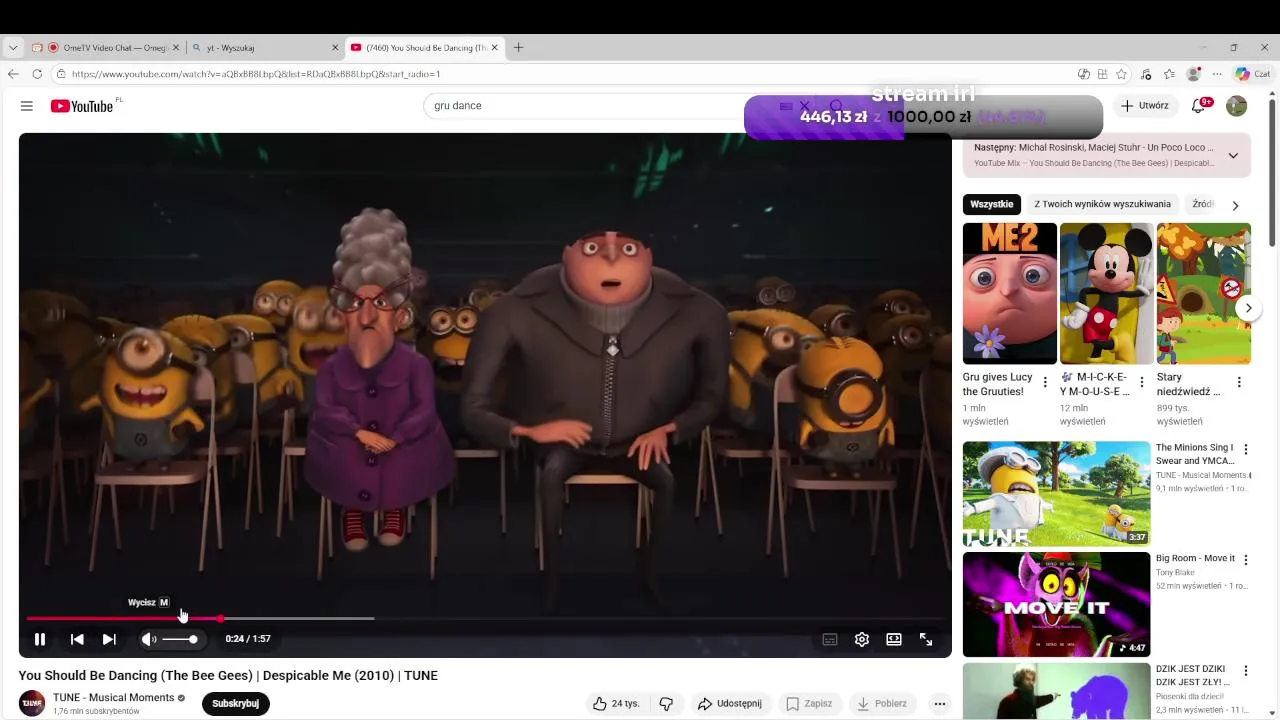Select the Wszystkie filter chip
Screen dimensions: 1280x720
[991, 204]
